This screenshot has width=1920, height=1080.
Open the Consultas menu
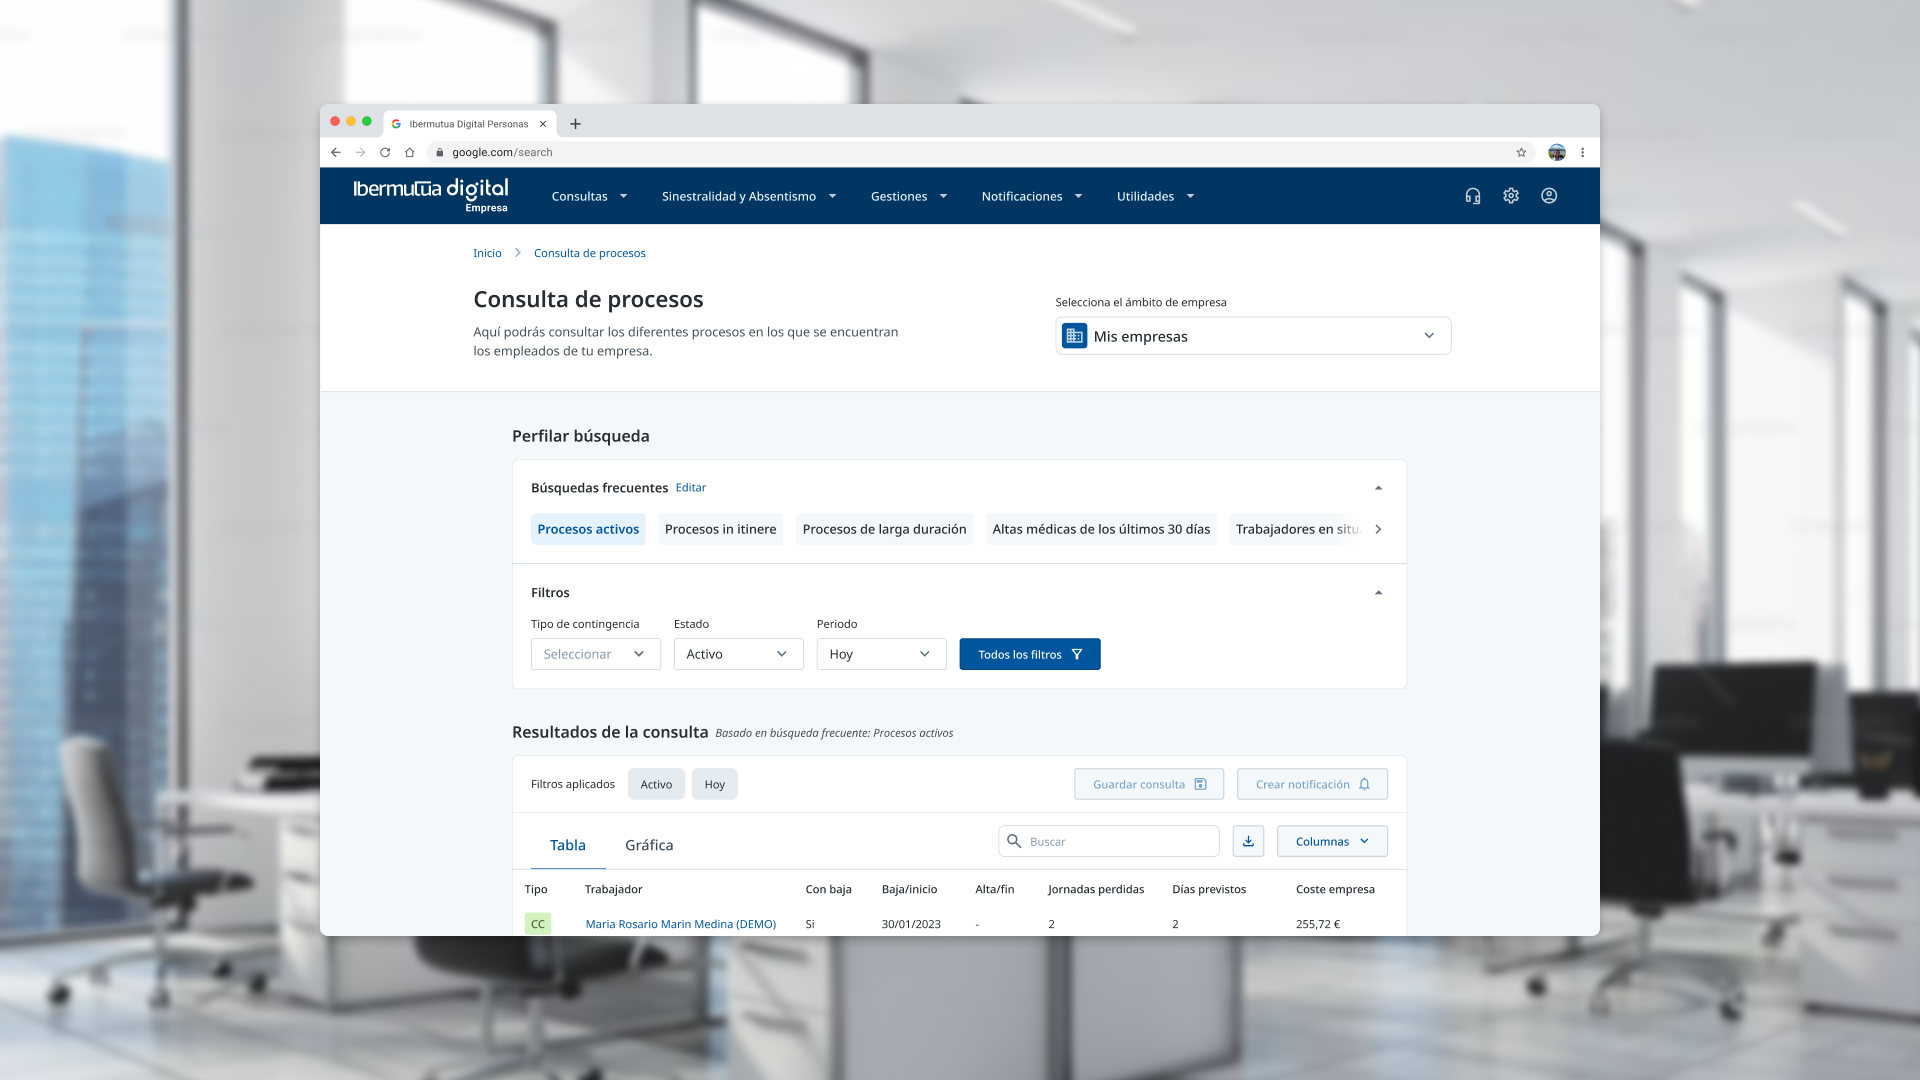click(589, 196)
